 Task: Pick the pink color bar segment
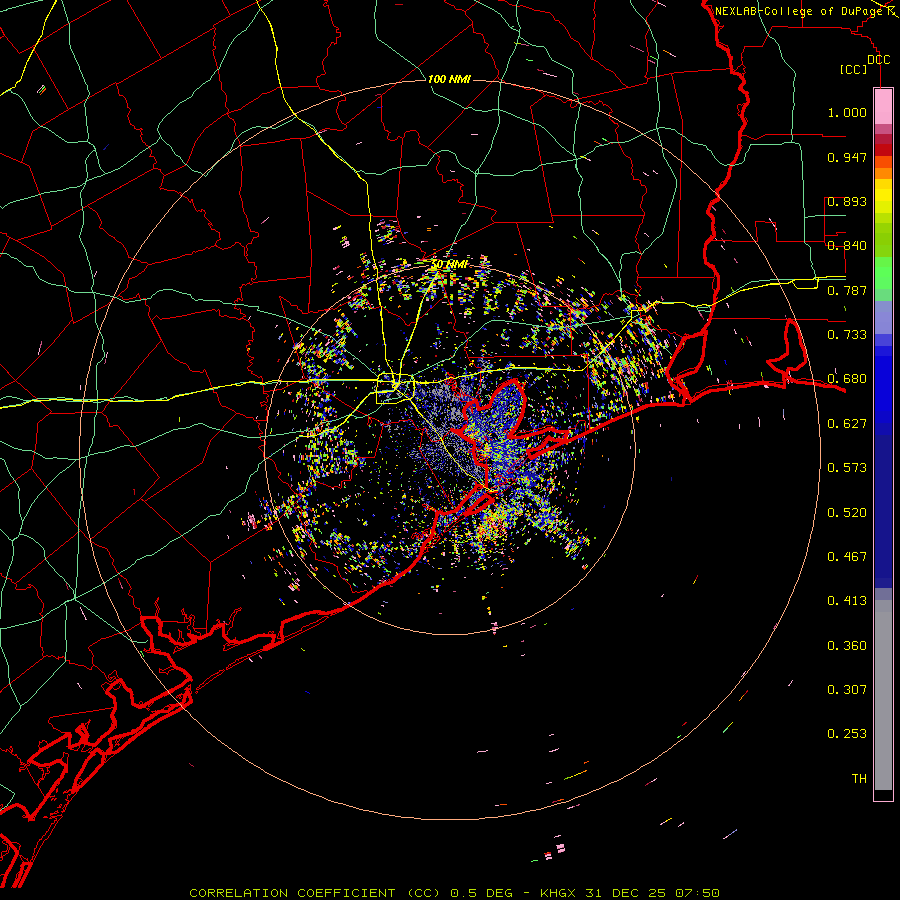pyautogui.click(x=883, y=106)
